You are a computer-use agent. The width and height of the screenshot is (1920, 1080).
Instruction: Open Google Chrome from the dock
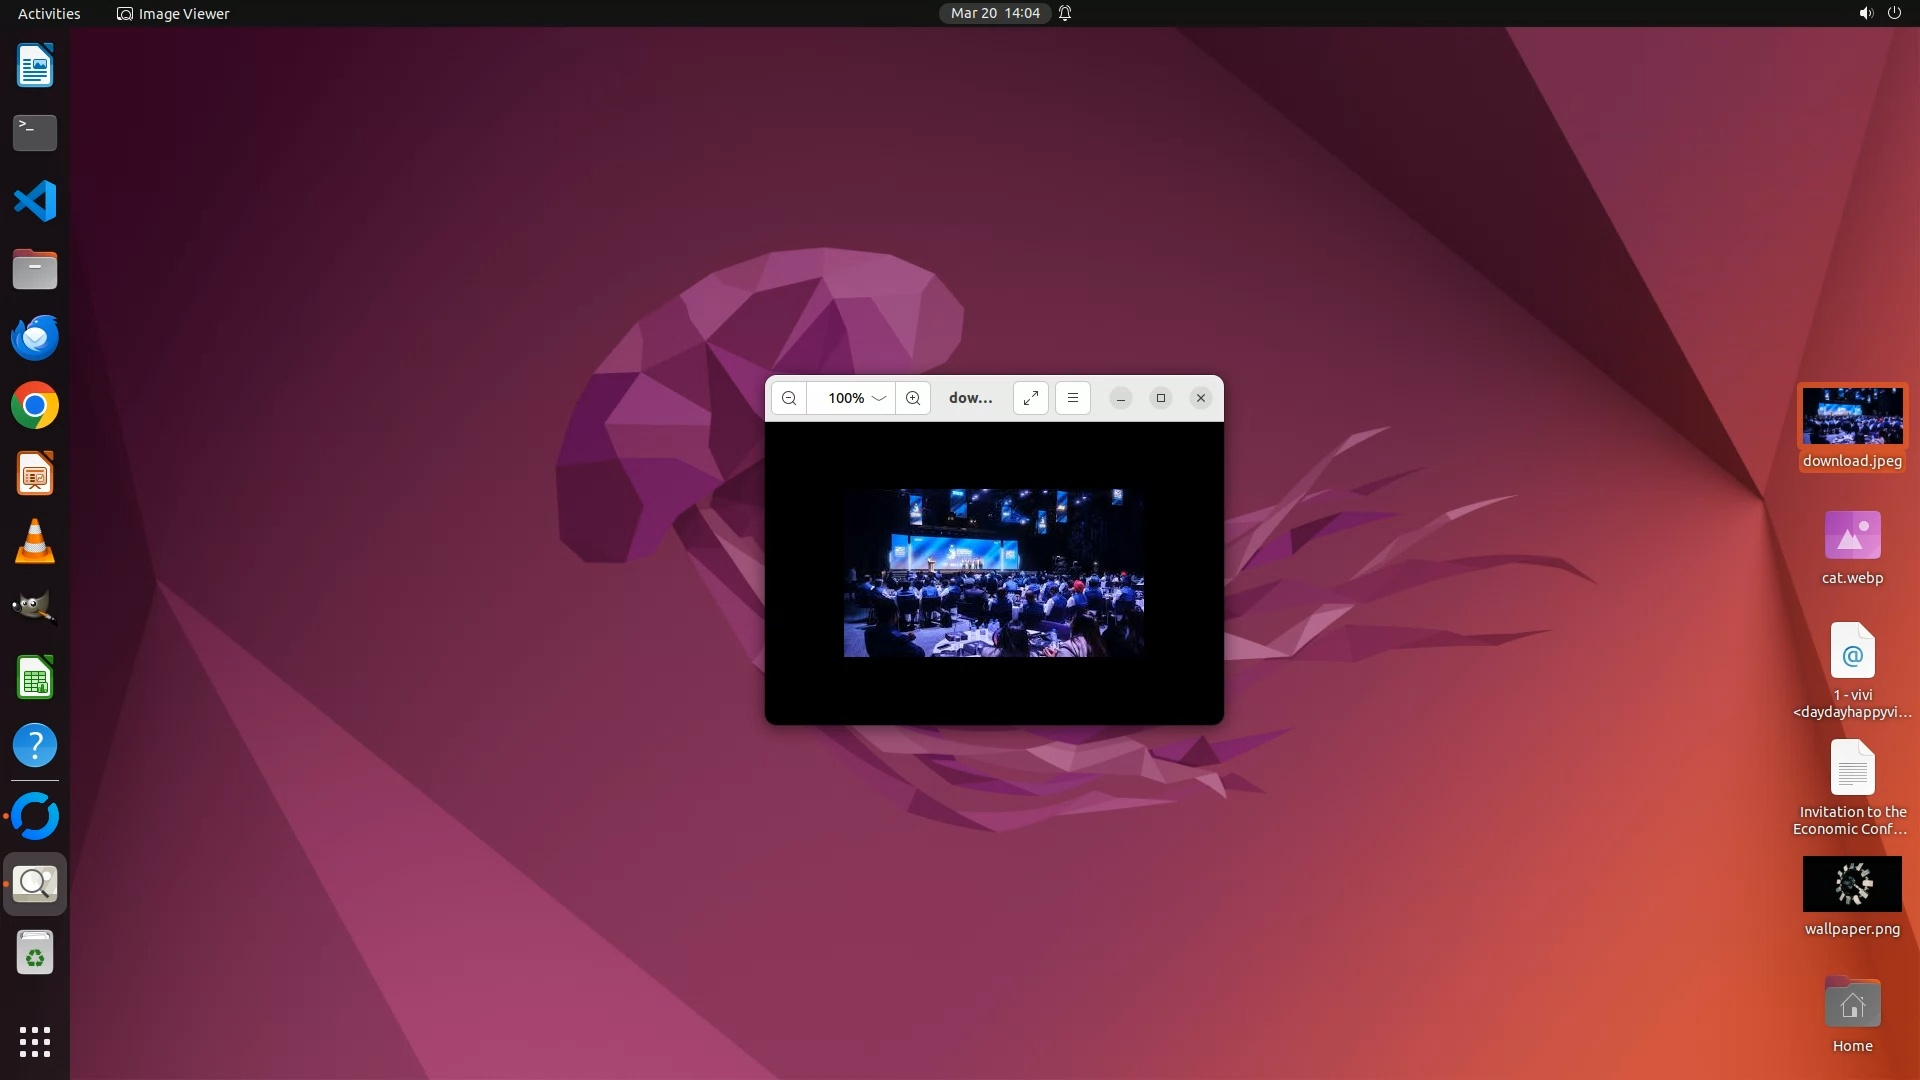(35, 406)
